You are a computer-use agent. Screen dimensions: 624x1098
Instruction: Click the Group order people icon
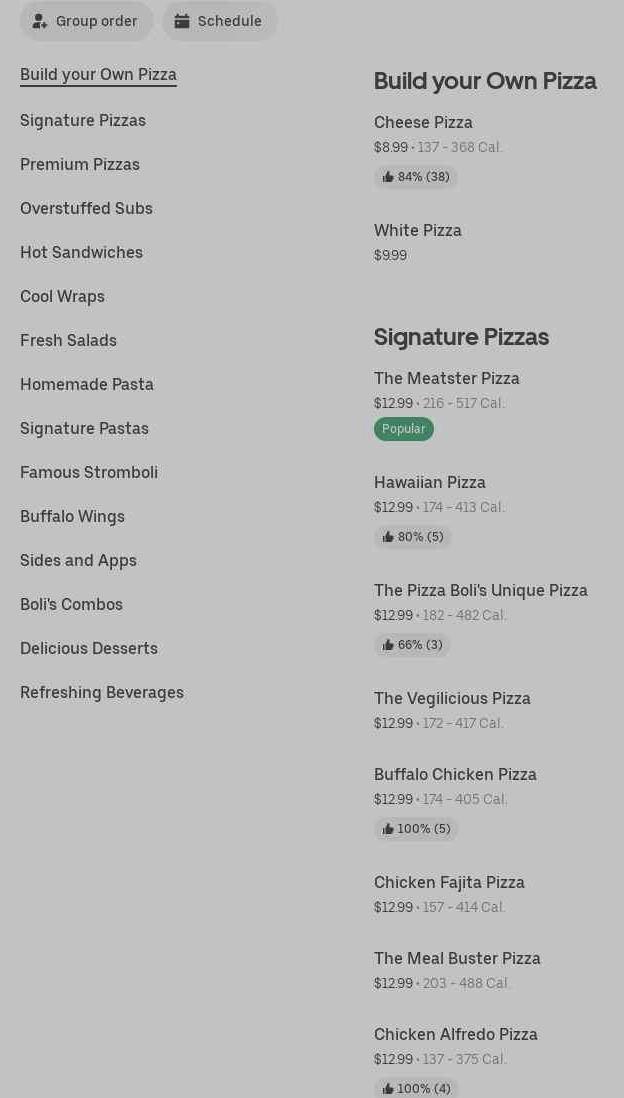tap(40, 21)
